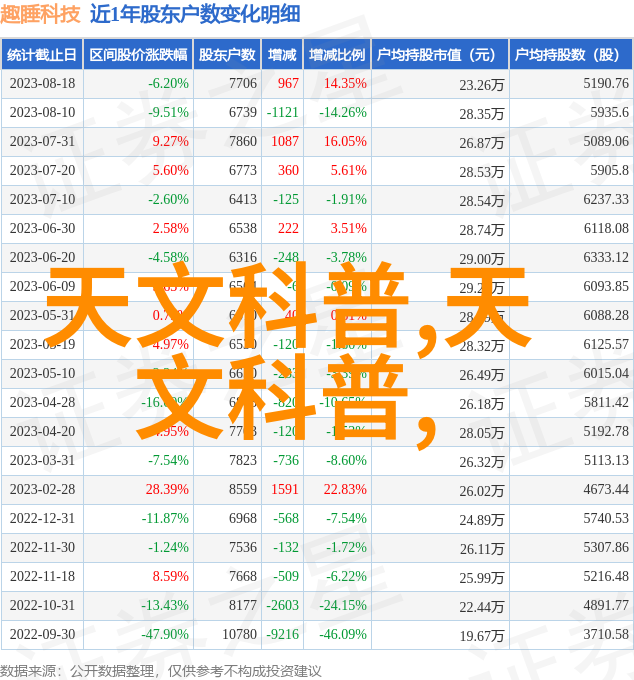Select the date cell 2023-06-20

[42, 258]
